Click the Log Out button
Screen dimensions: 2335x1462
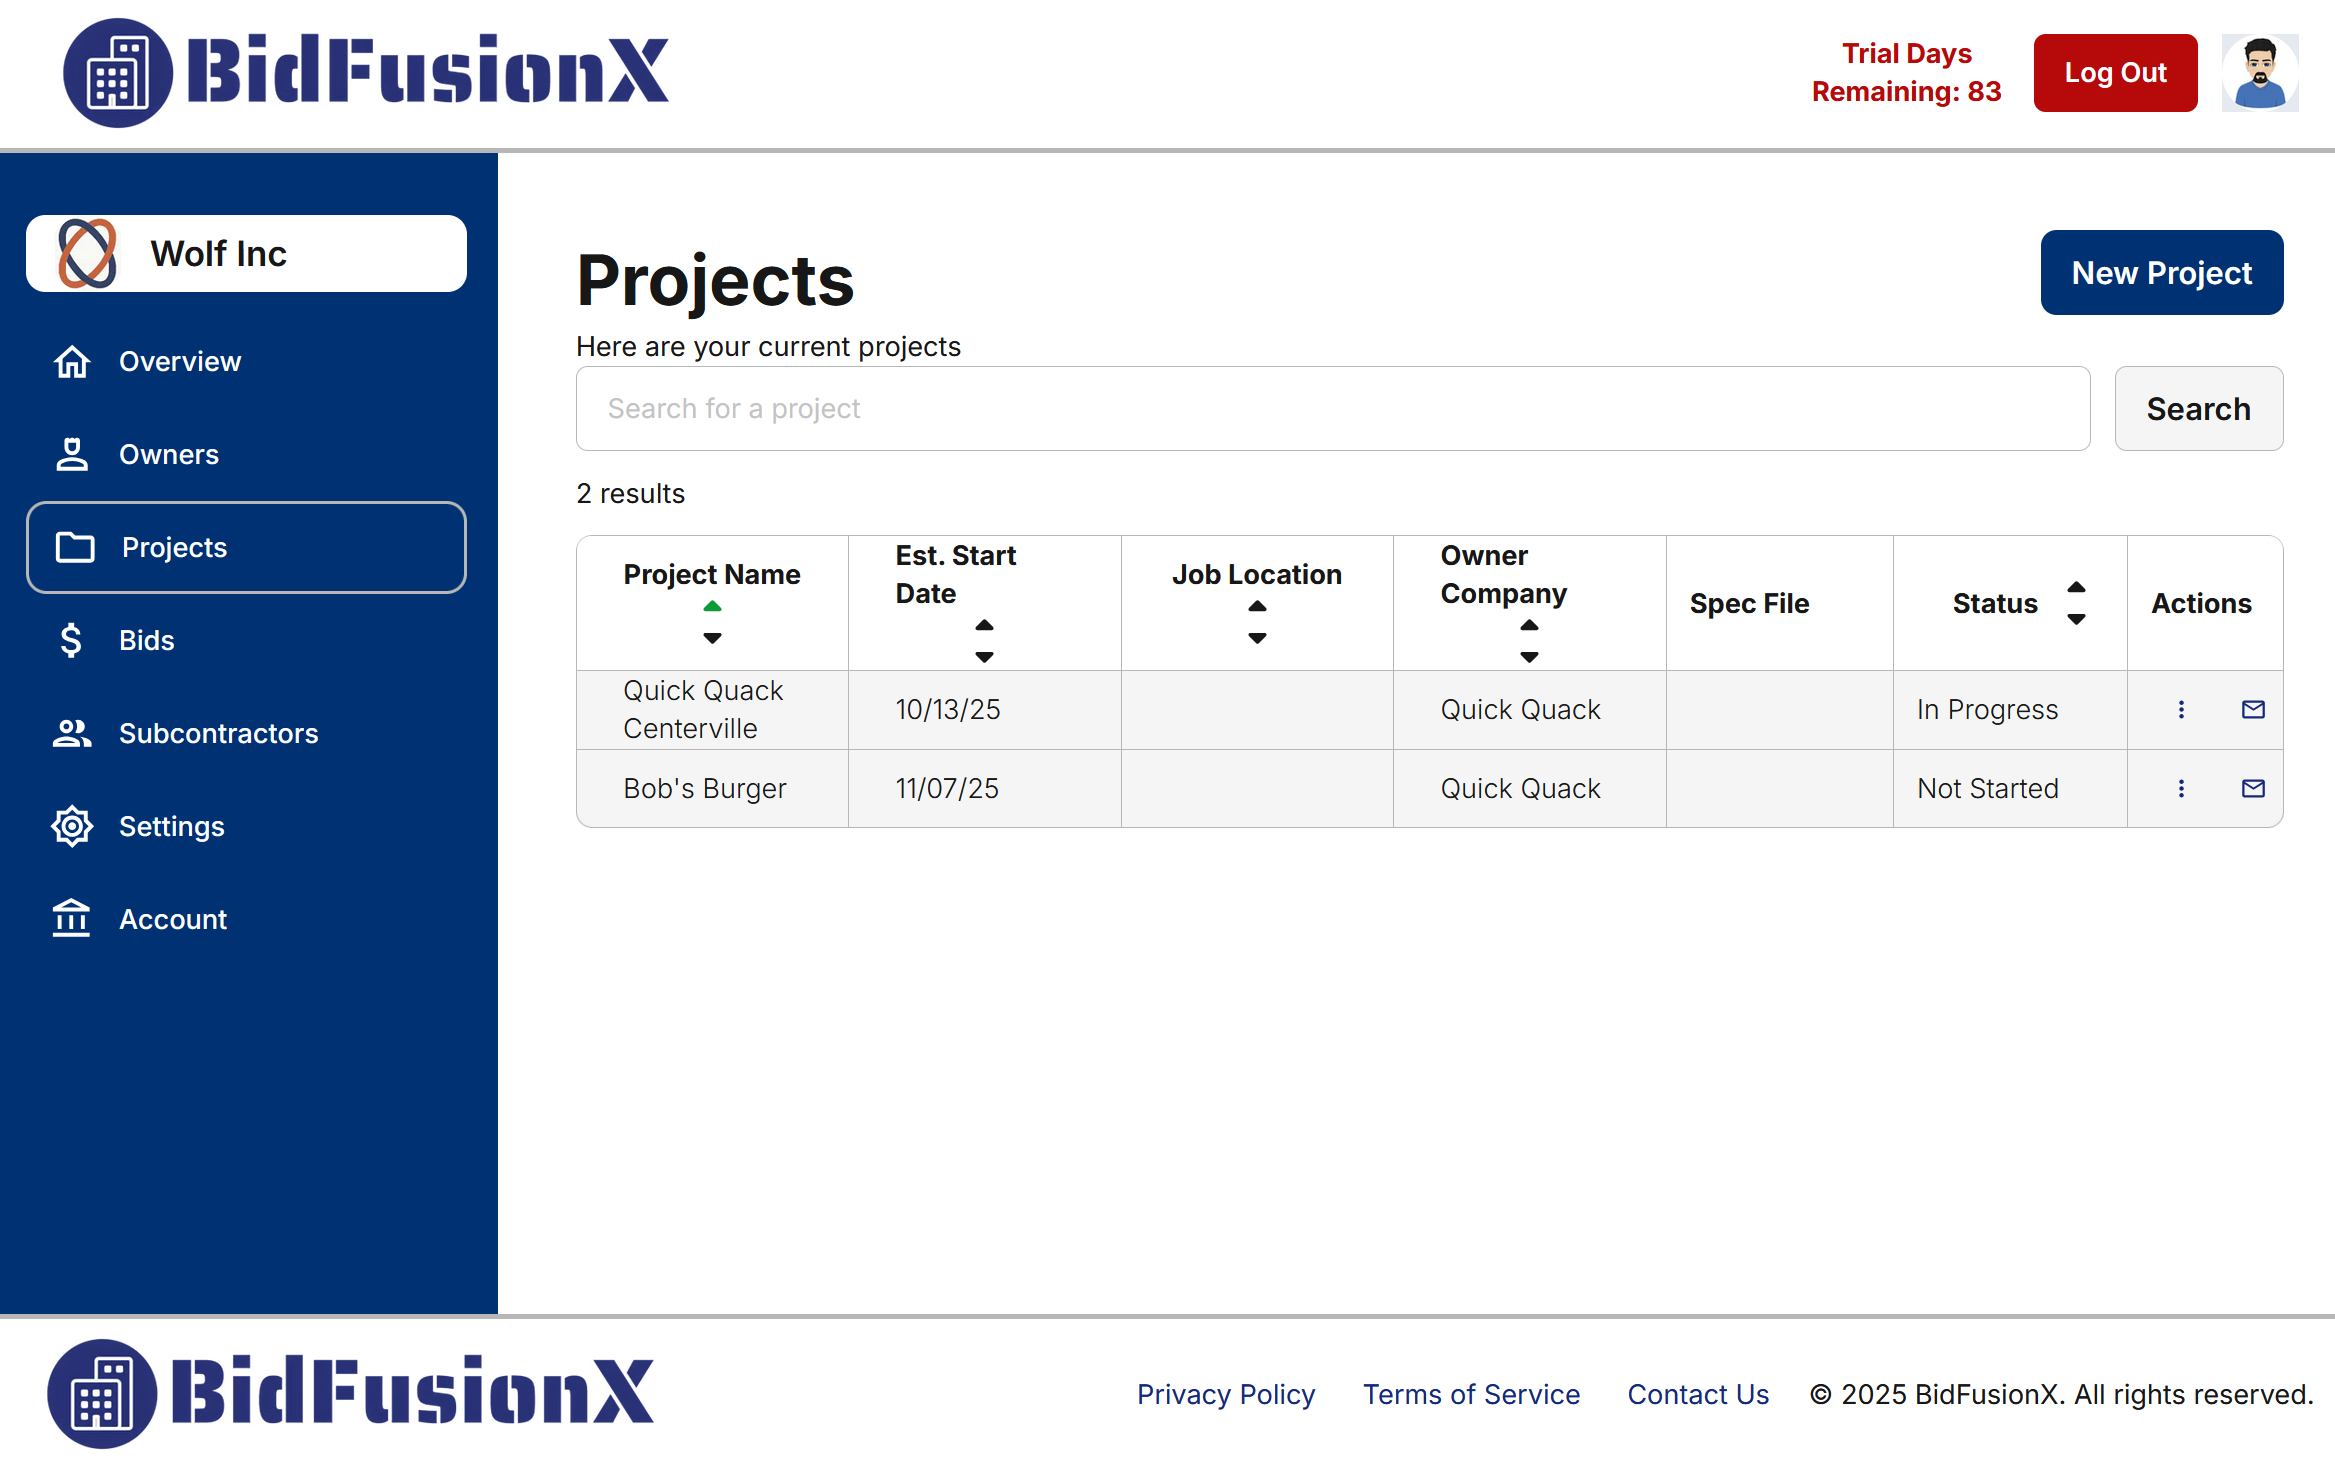click(2115, 72)
